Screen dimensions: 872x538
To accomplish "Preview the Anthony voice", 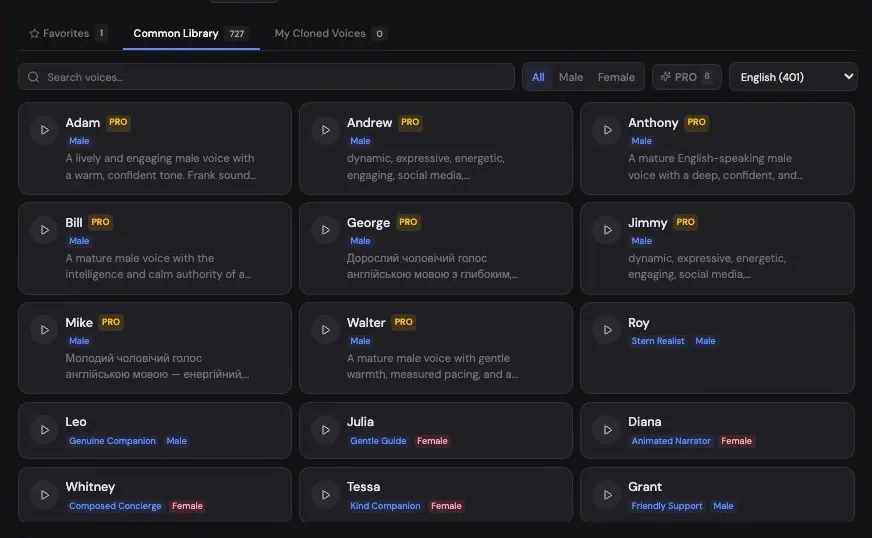I will tap(607, 130).
